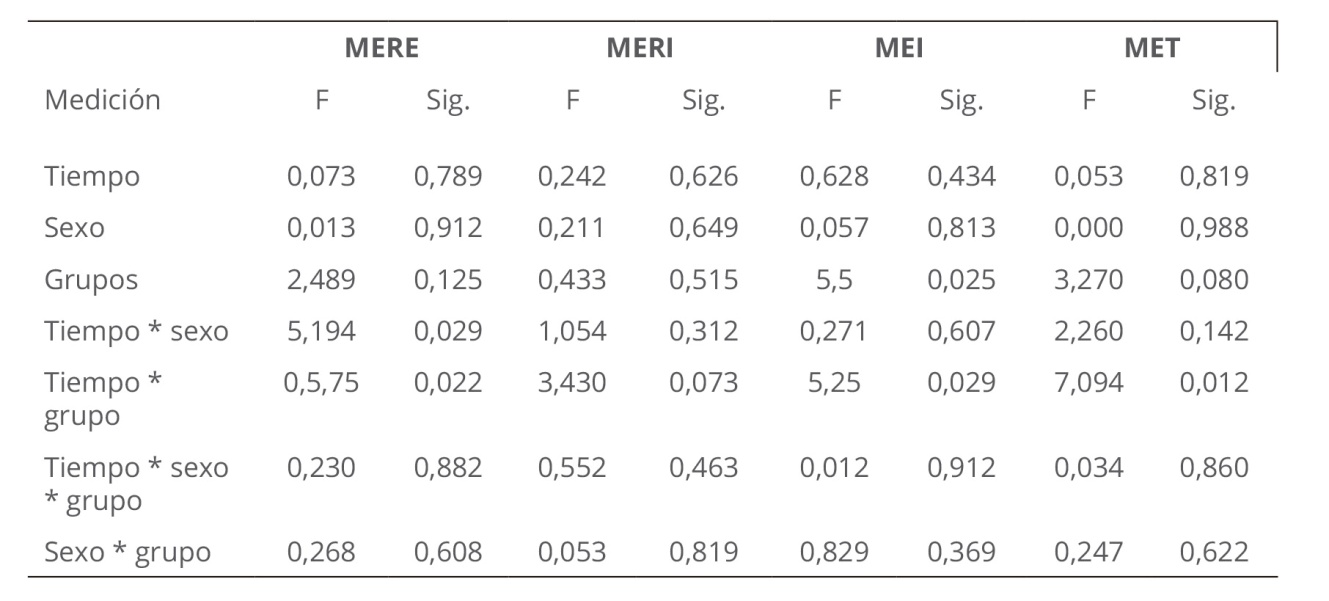This screenshot has height=601, width=1329.
Task: Select the MET F value 7,094
Action: pyautogui.click(x=1088, y=383)
